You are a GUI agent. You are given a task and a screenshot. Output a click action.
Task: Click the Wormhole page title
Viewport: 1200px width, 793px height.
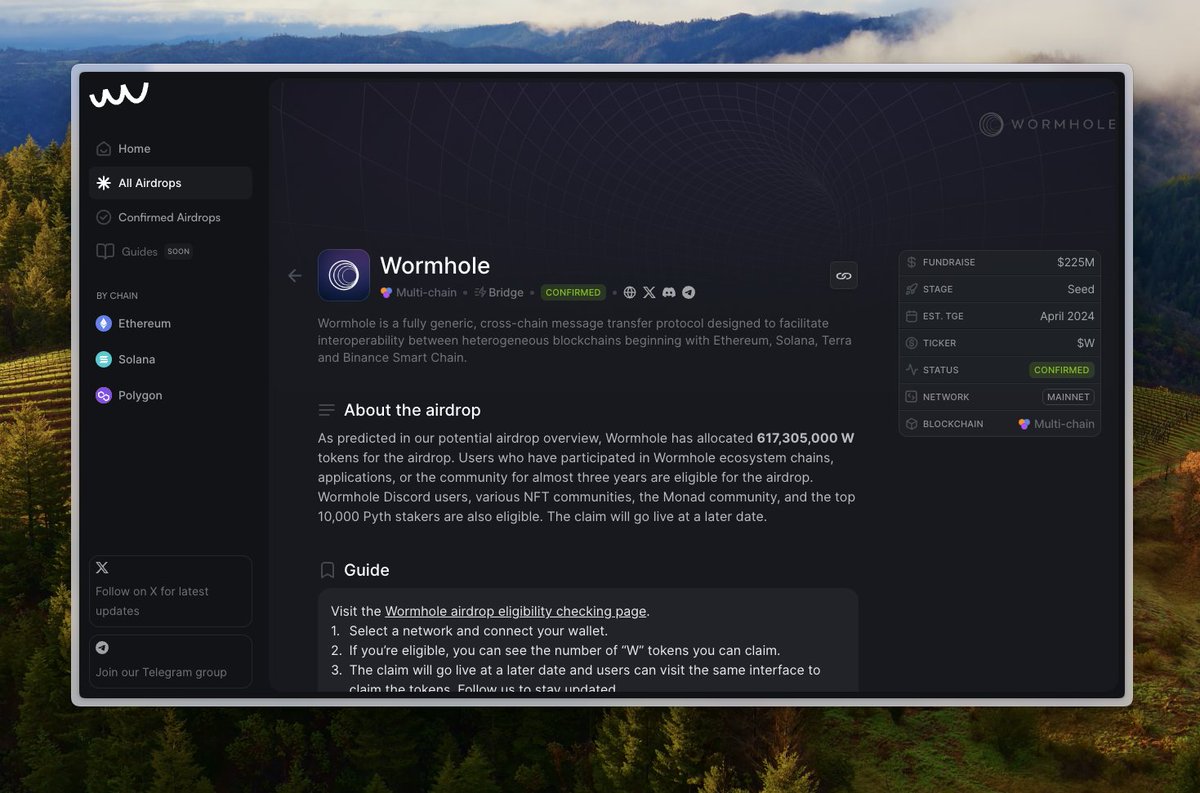435,266
